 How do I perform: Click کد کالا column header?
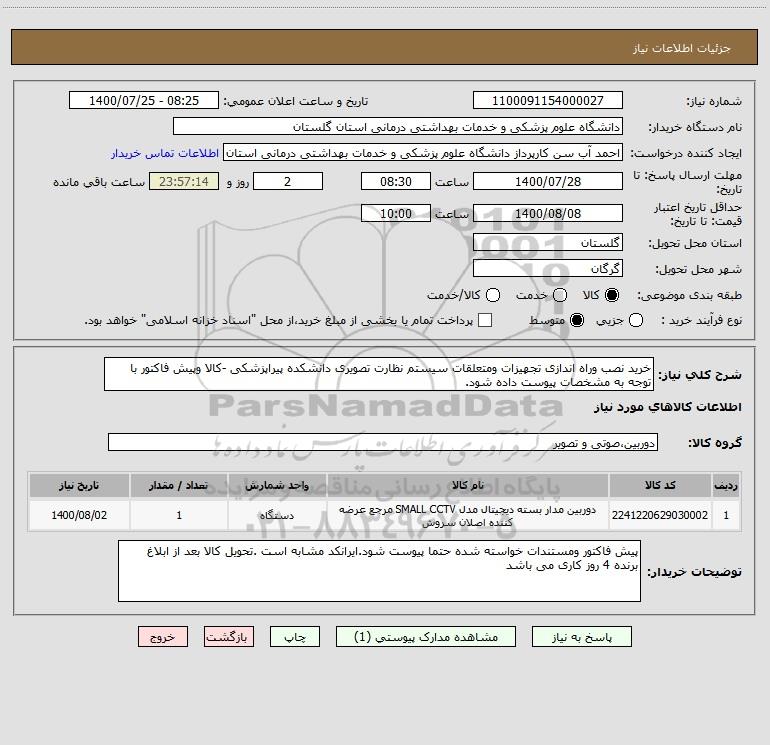(660, 485)
